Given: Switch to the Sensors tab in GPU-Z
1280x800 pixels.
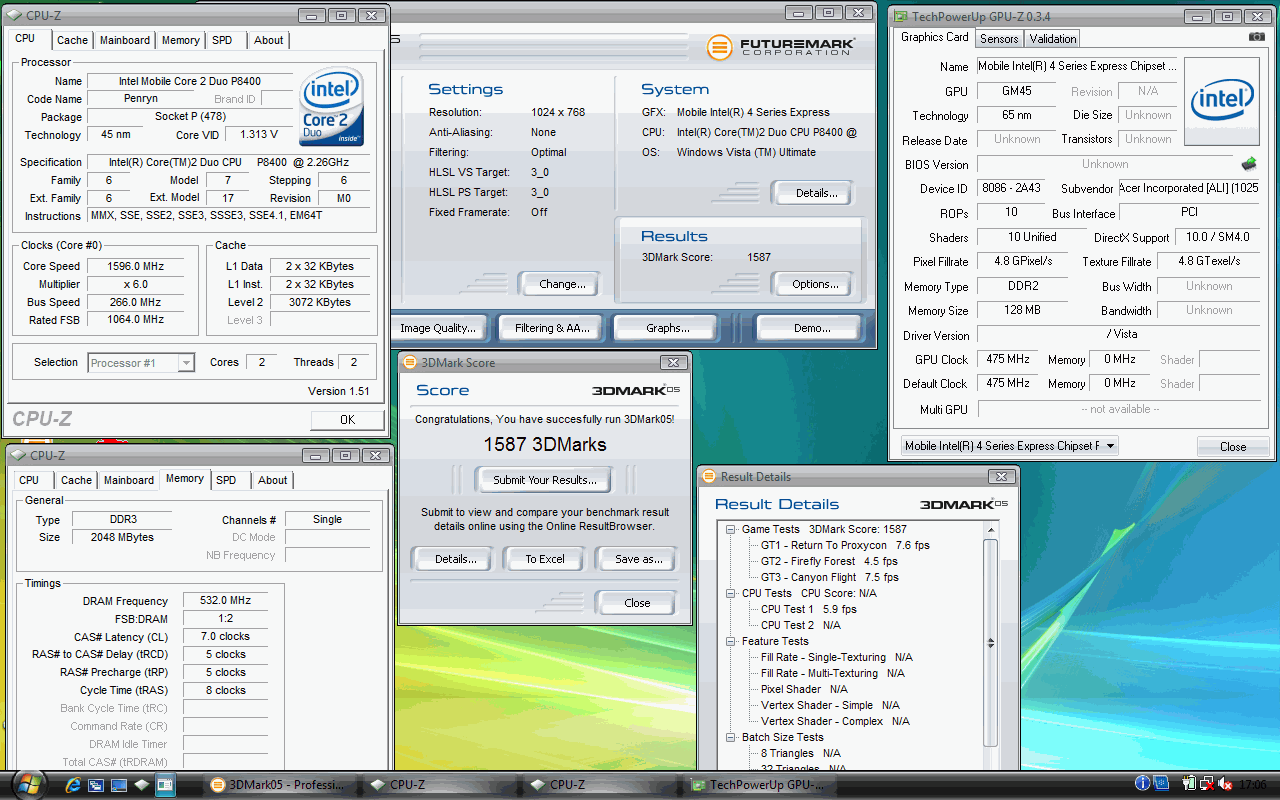Looking at the screenshot, I should tap(999, 39).
